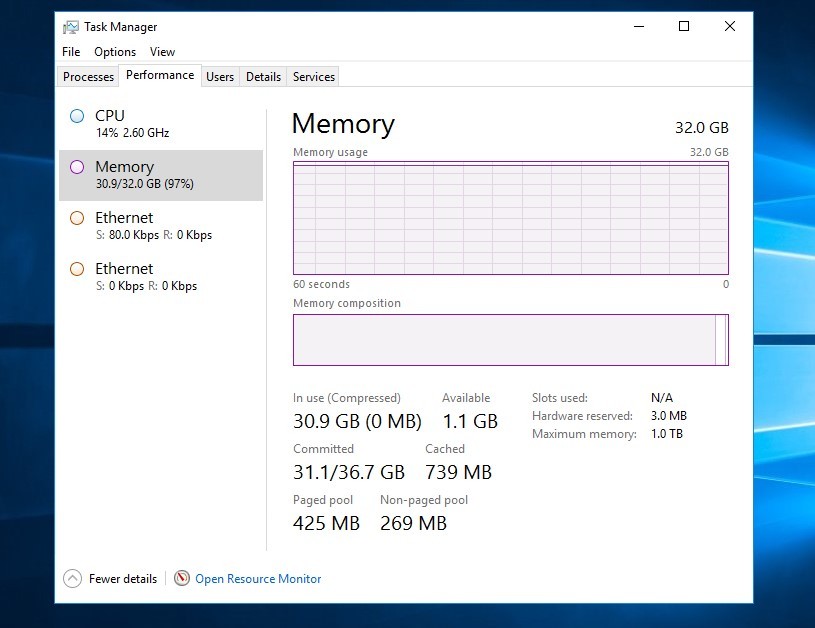Click the Slots used N/A value
Viewport: 815px width, 628px height.
(x=662, y=398)
